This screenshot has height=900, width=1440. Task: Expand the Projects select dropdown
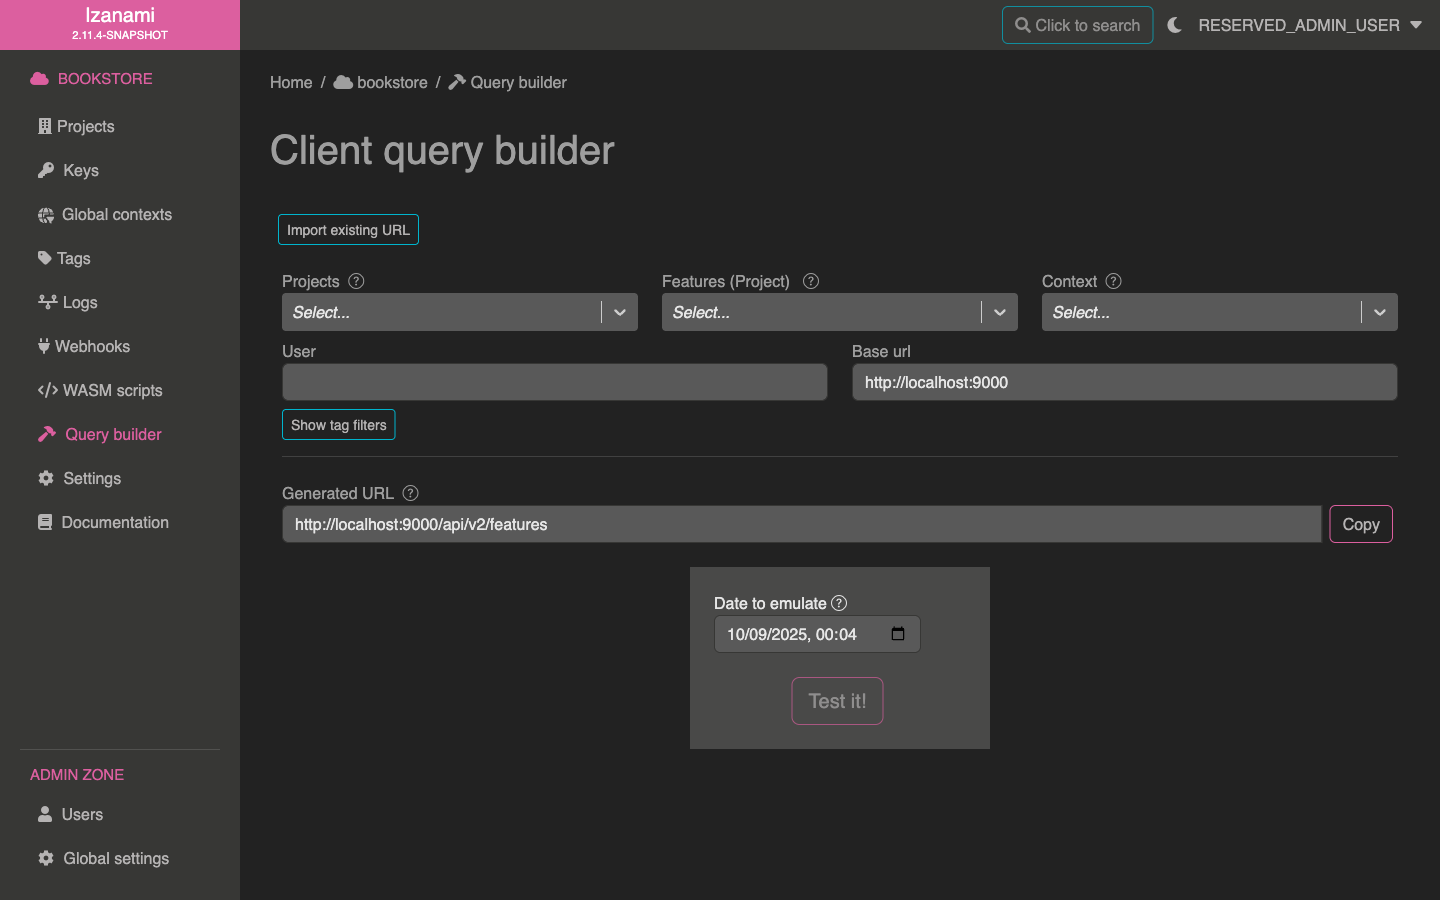(x=619, y=312)
